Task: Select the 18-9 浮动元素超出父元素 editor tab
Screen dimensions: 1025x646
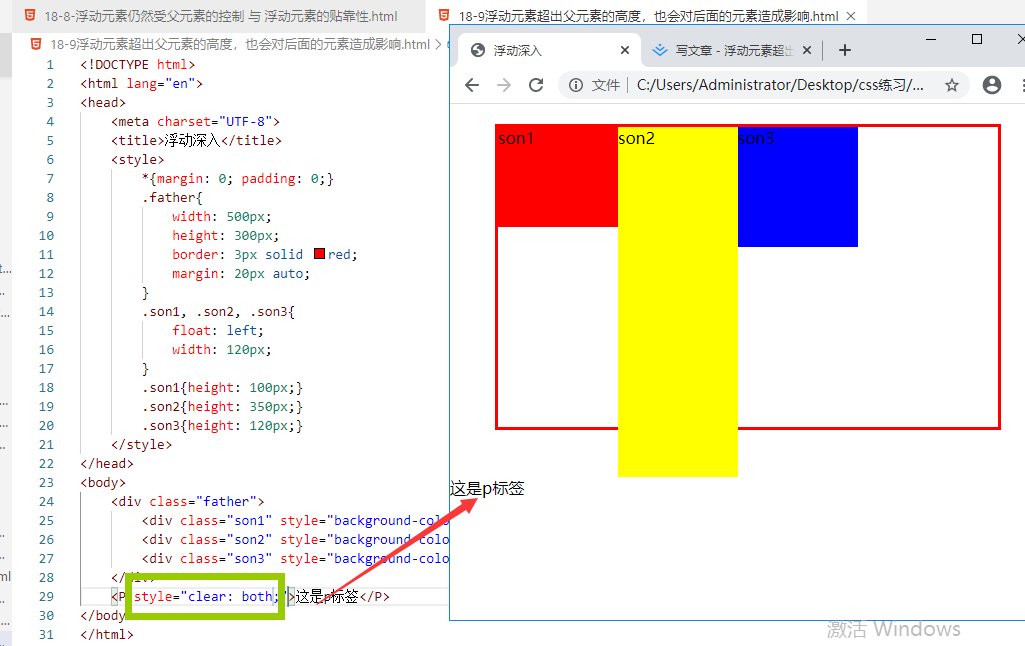Action: (x=647, y=16)
